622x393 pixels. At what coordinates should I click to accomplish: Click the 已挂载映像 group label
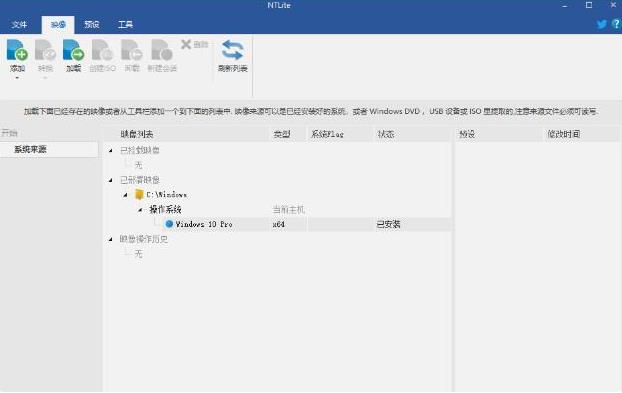pyautogui.click(x=140, y=150)
